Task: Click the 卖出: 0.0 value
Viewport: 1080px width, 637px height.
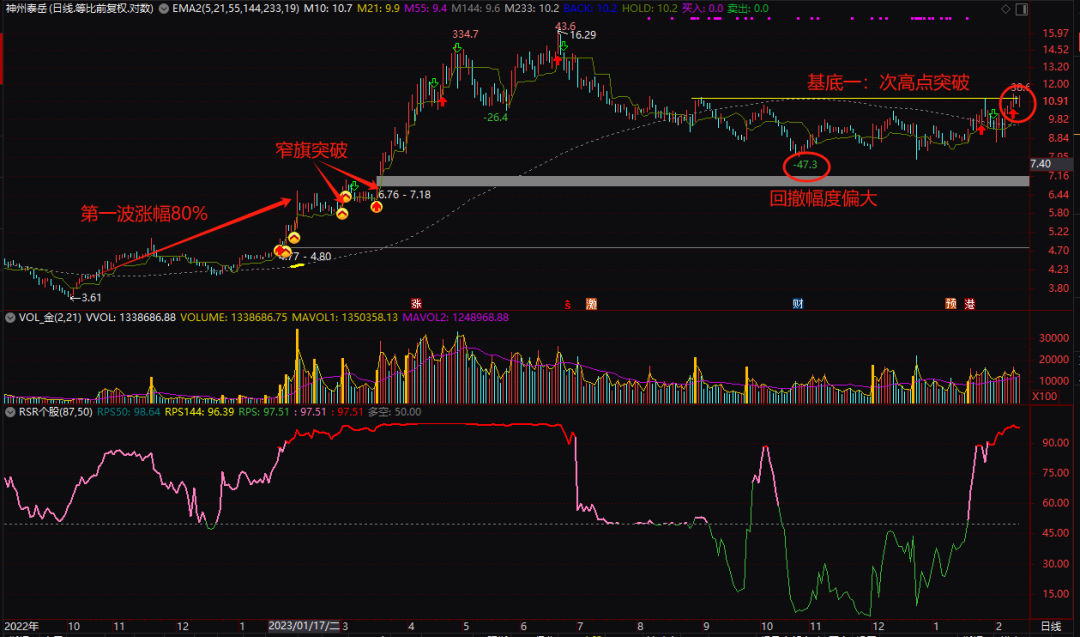Action: pos(748,9)
